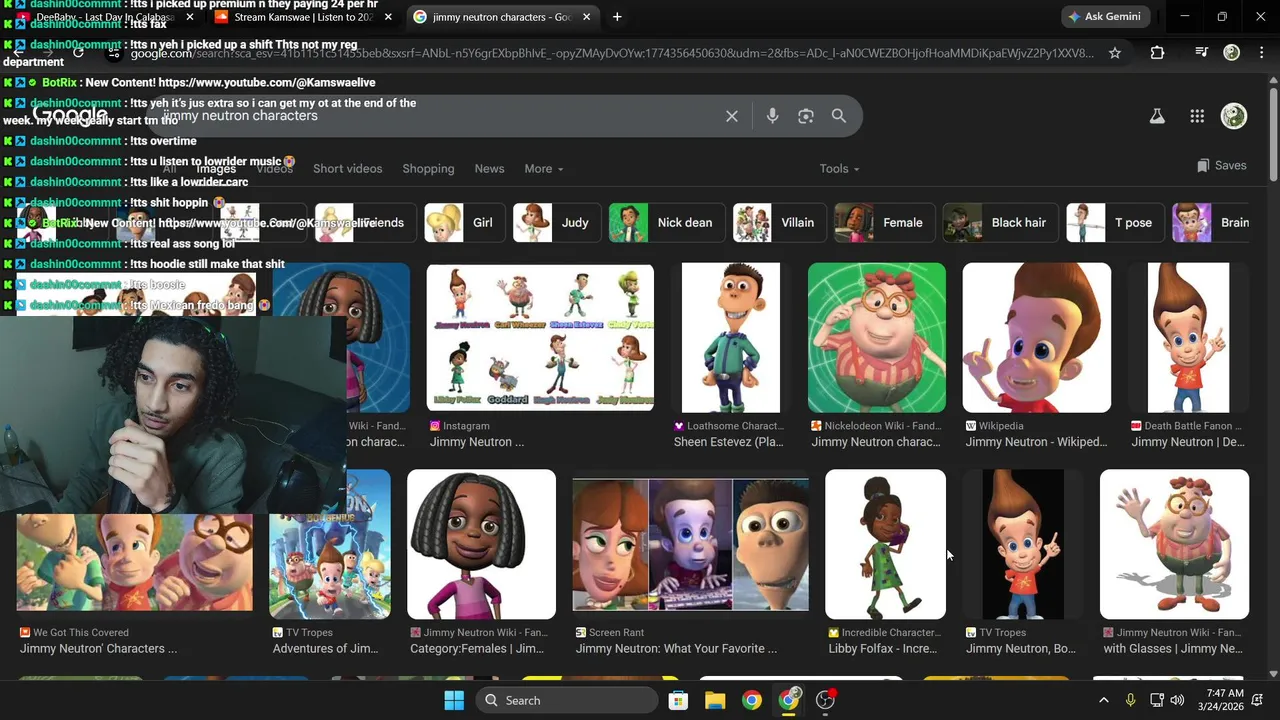The width and height of the screenshot is (1280, 720).
Task: Filter images by the Girl chip
Action: click(463, 223)
